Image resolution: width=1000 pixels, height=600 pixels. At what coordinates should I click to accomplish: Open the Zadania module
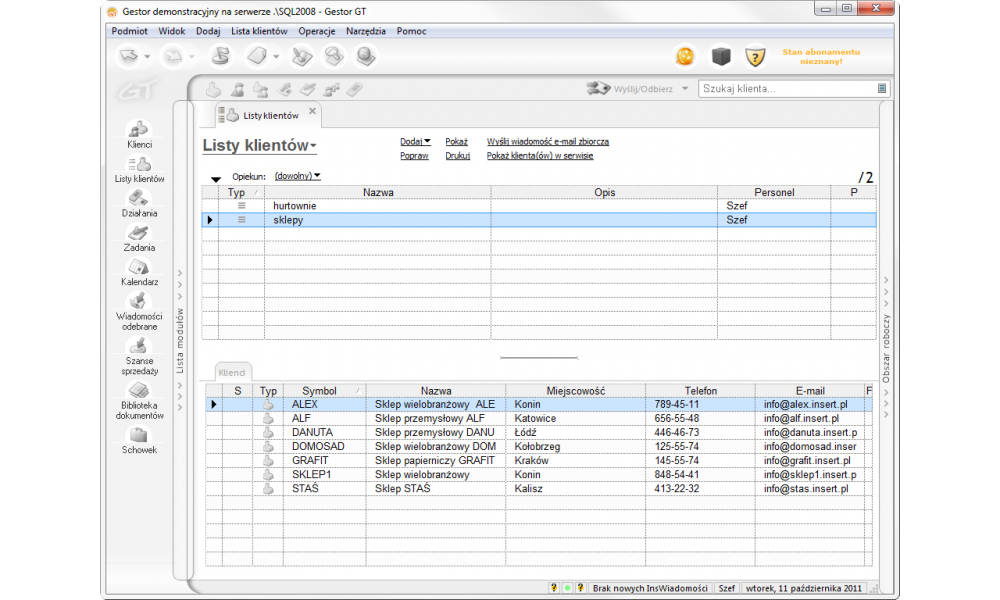pyautogui.click(x=139, y=238)
